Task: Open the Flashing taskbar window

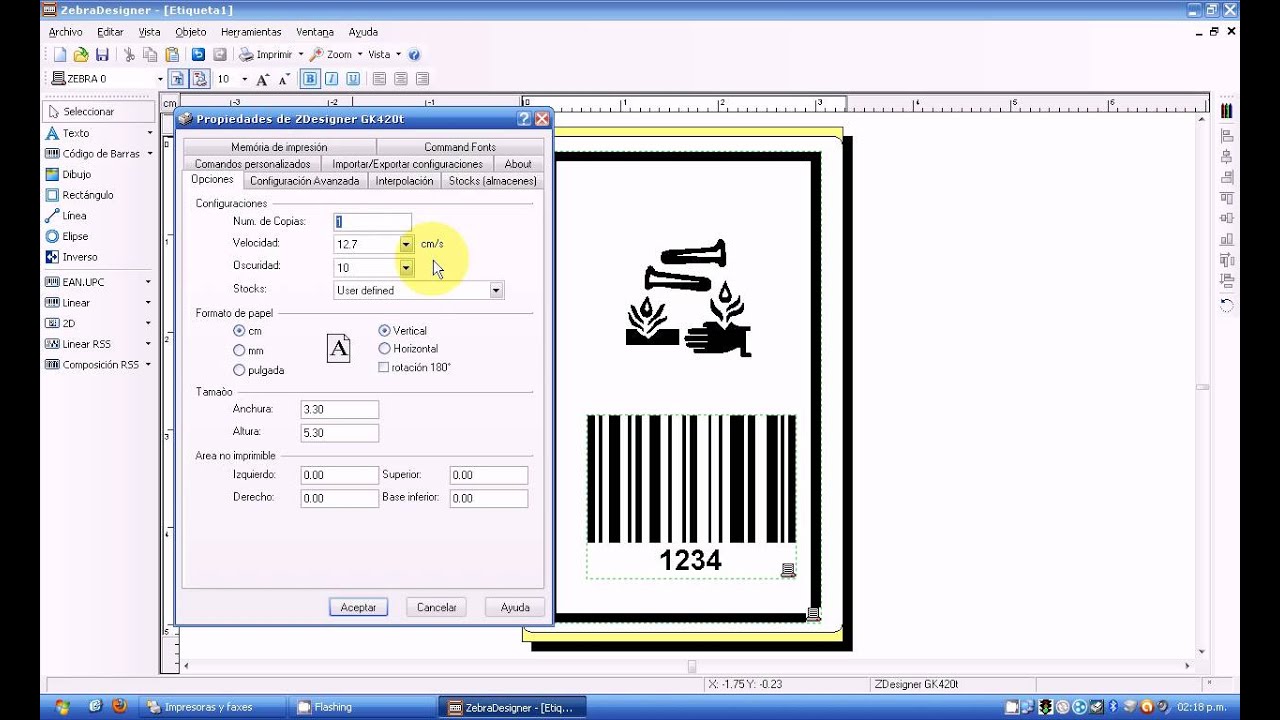Action: [x=364, y=707]
